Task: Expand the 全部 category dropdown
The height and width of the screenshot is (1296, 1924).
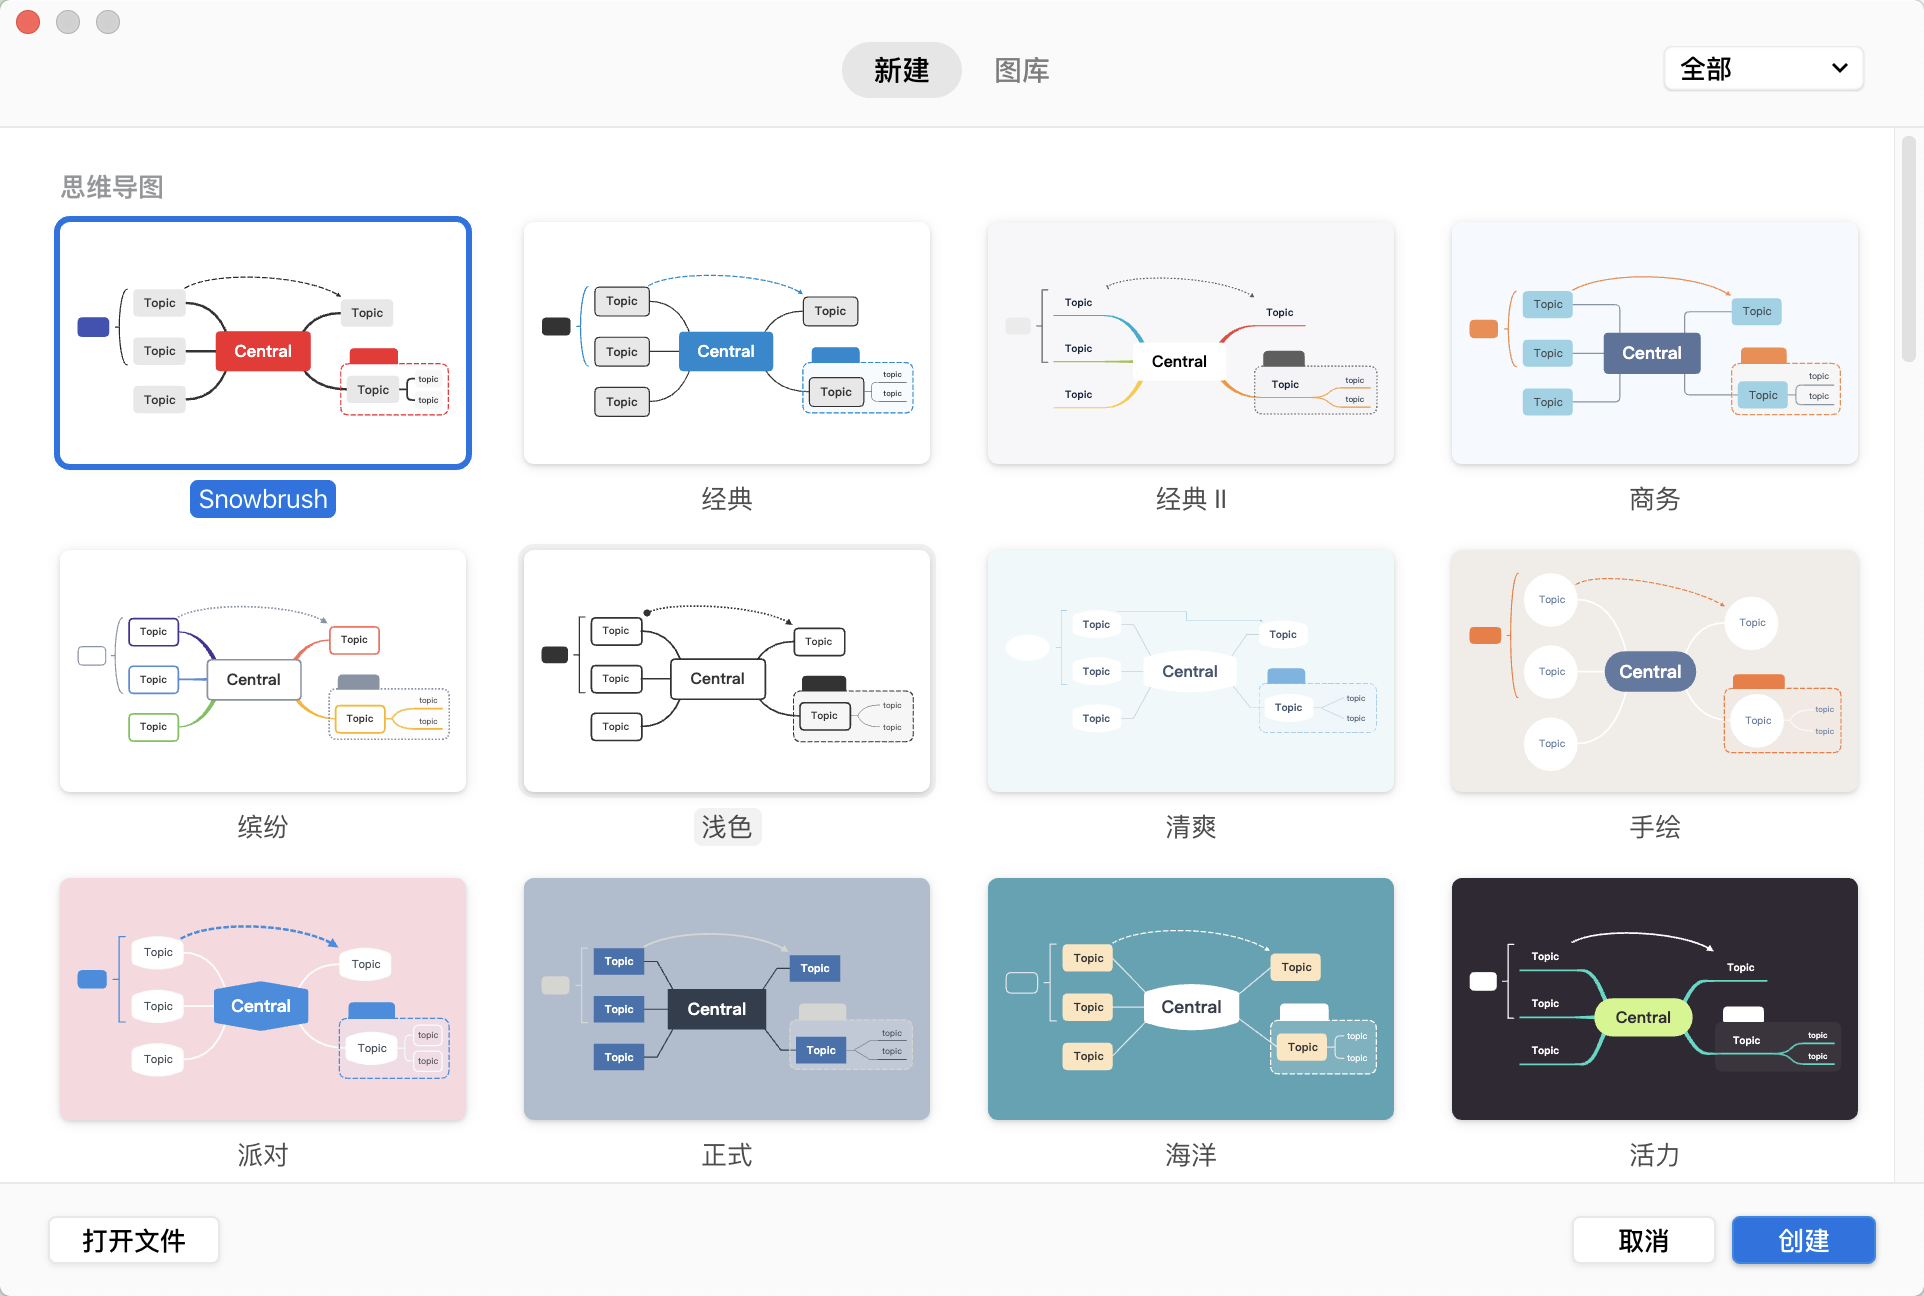Action: [1759, 69]
